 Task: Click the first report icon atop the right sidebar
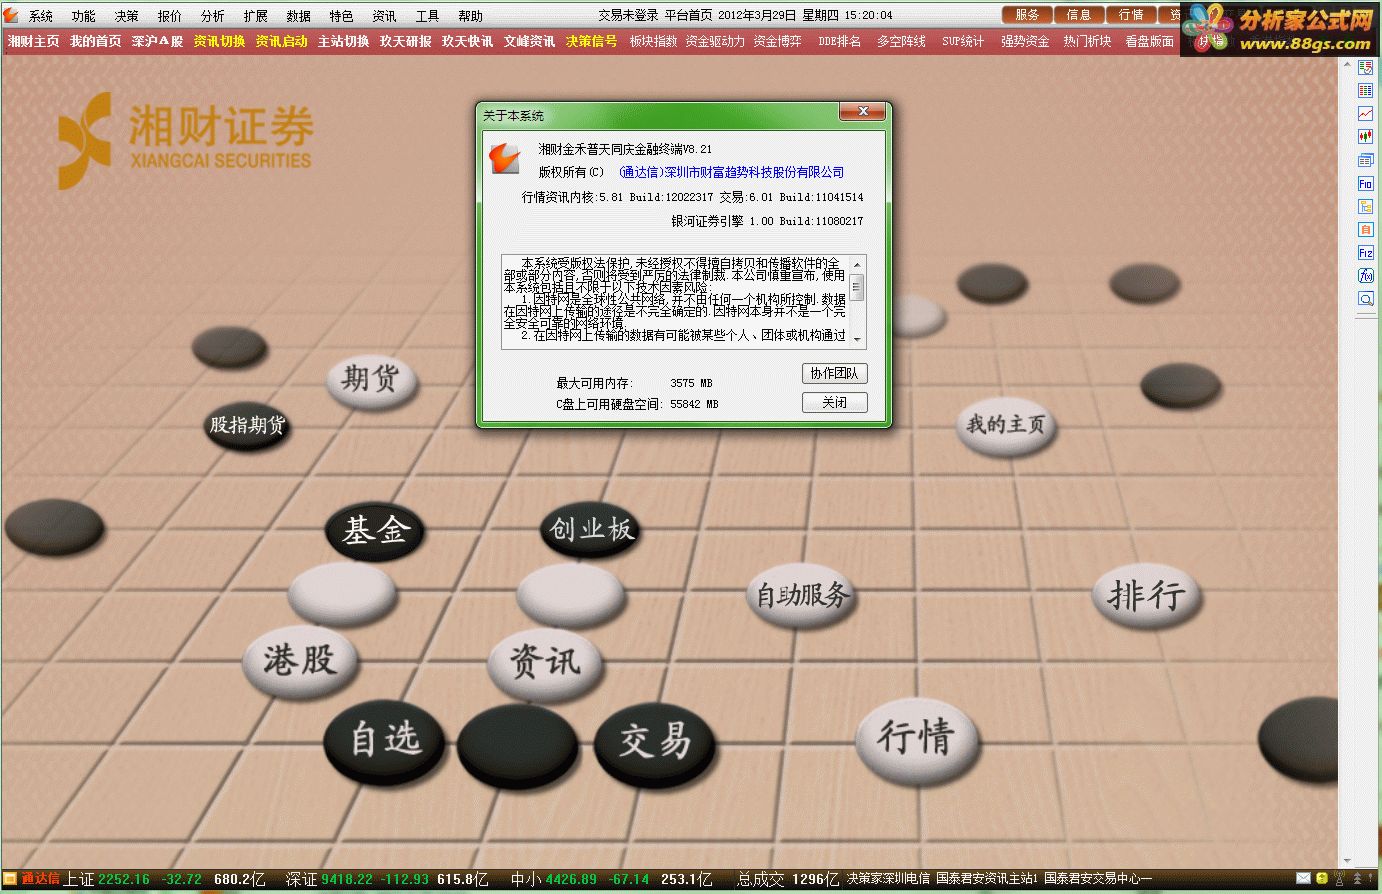click(x=1365, y=68)
